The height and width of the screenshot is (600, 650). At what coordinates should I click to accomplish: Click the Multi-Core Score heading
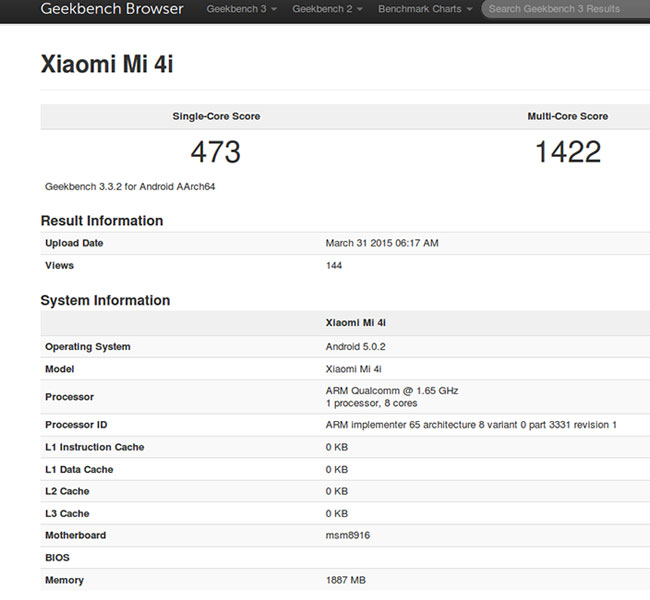click(x=568, y=116)
